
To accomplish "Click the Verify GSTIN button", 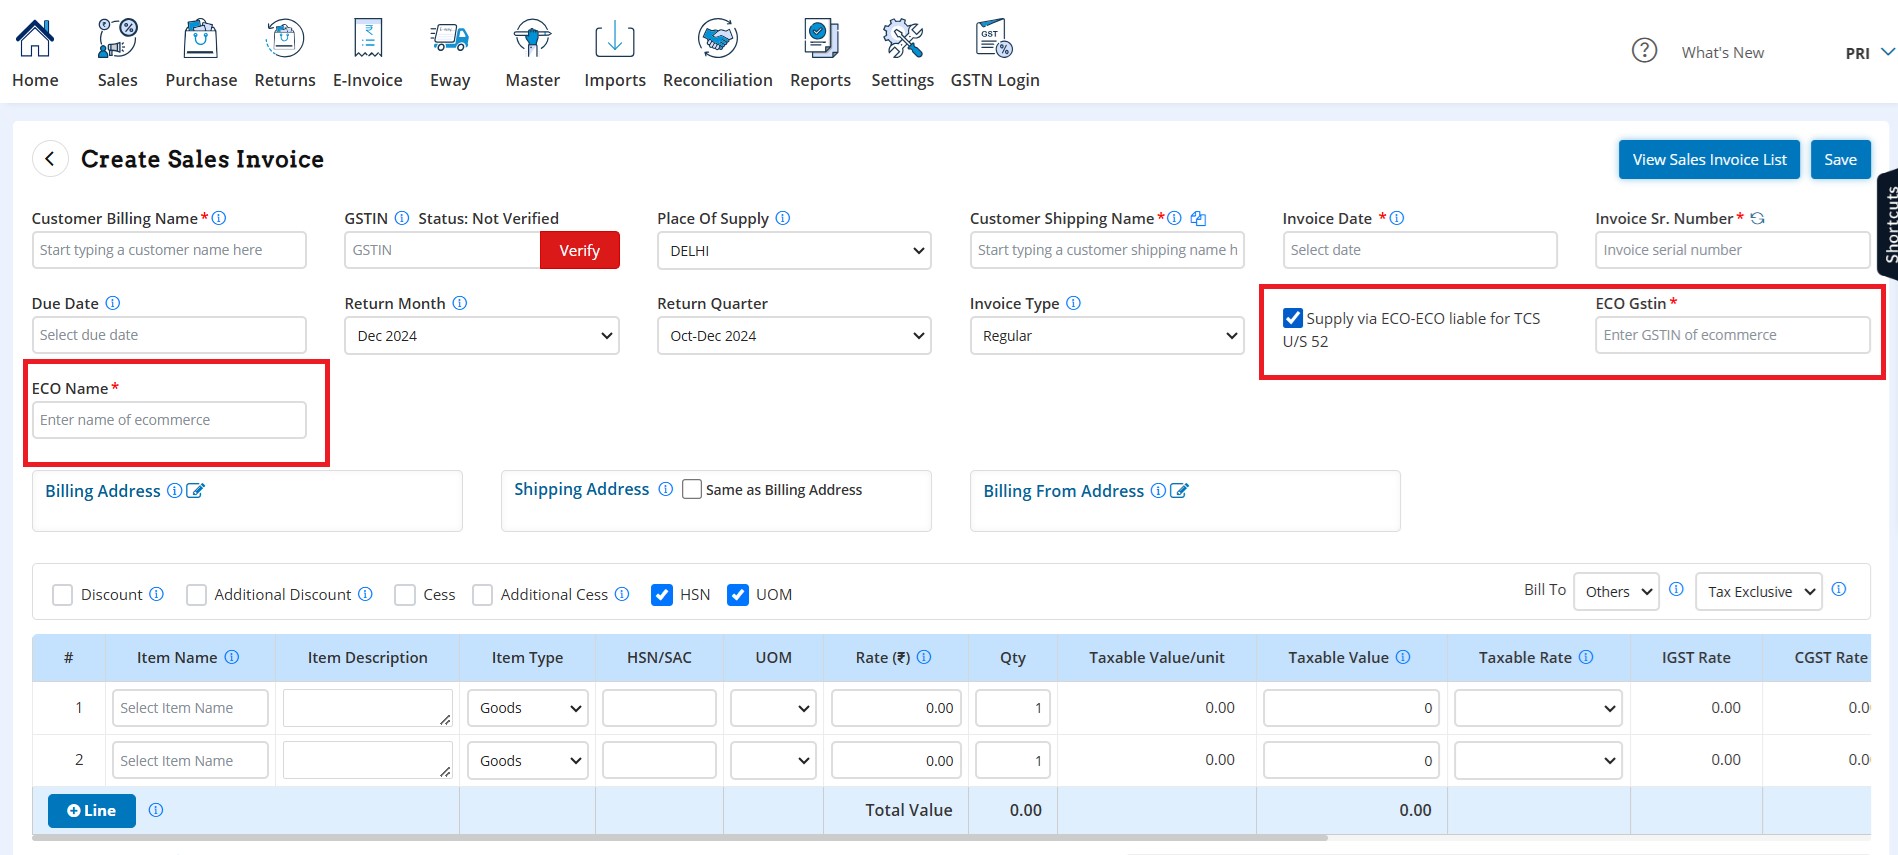I will pos(580,250).
